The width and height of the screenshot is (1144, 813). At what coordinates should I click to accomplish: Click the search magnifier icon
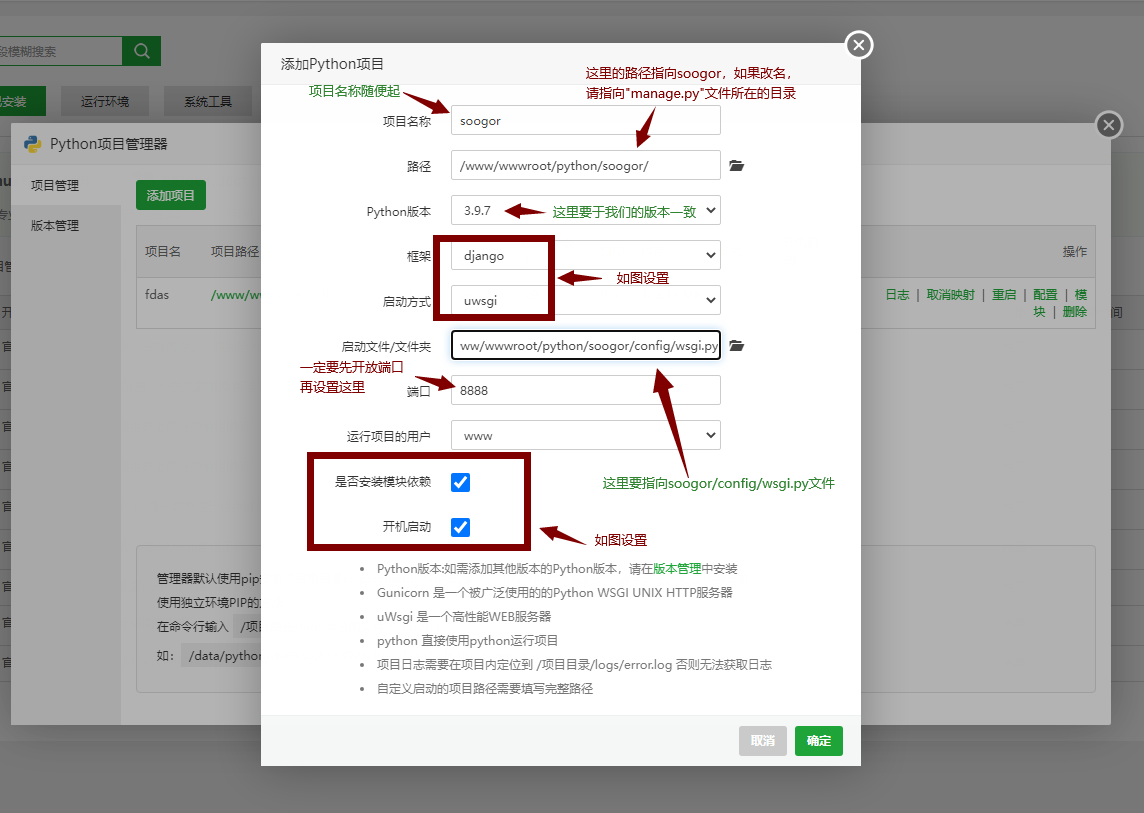(141, 50)
